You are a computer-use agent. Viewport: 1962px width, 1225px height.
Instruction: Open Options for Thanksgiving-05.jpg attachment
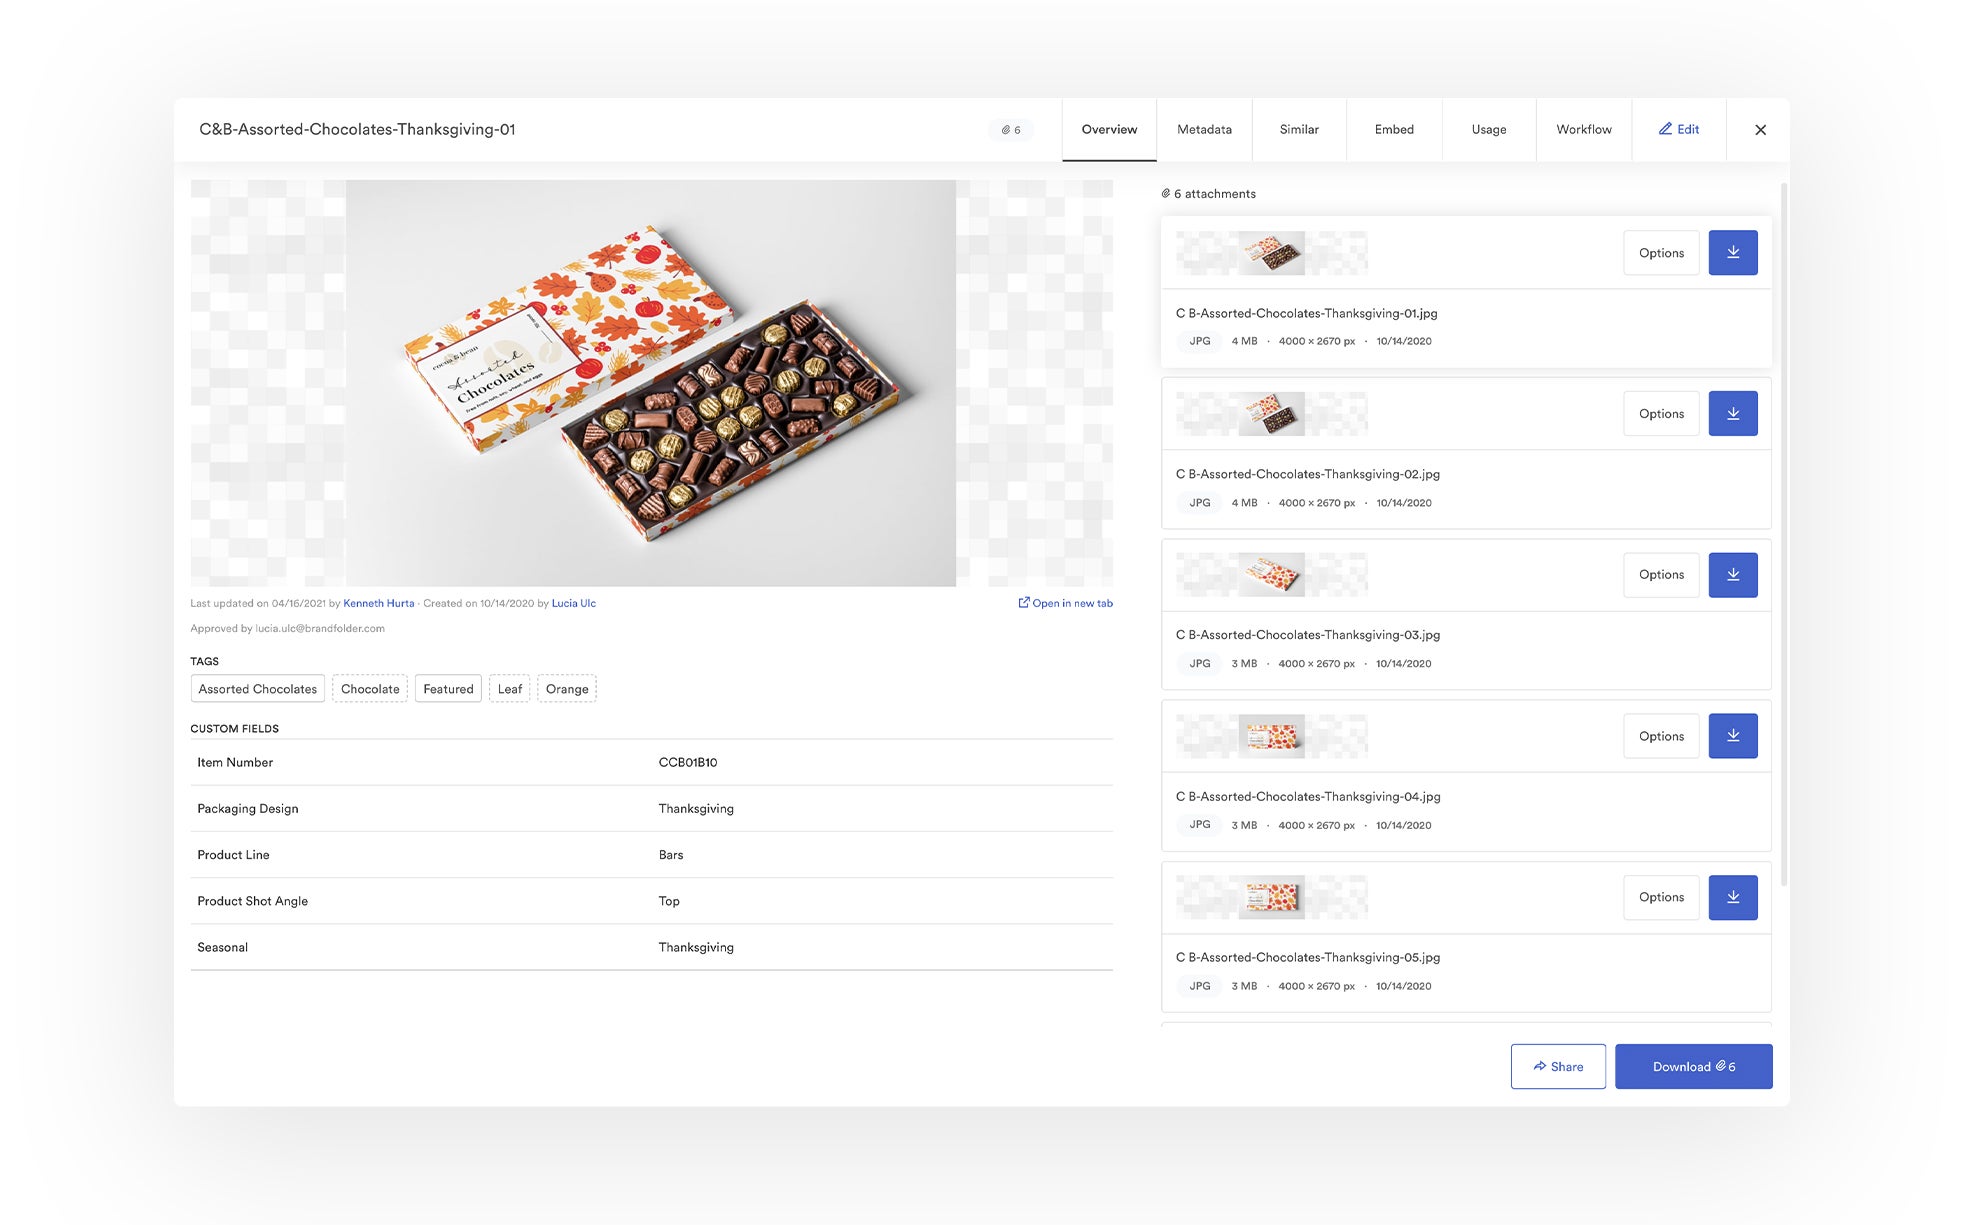point(1661,897)
